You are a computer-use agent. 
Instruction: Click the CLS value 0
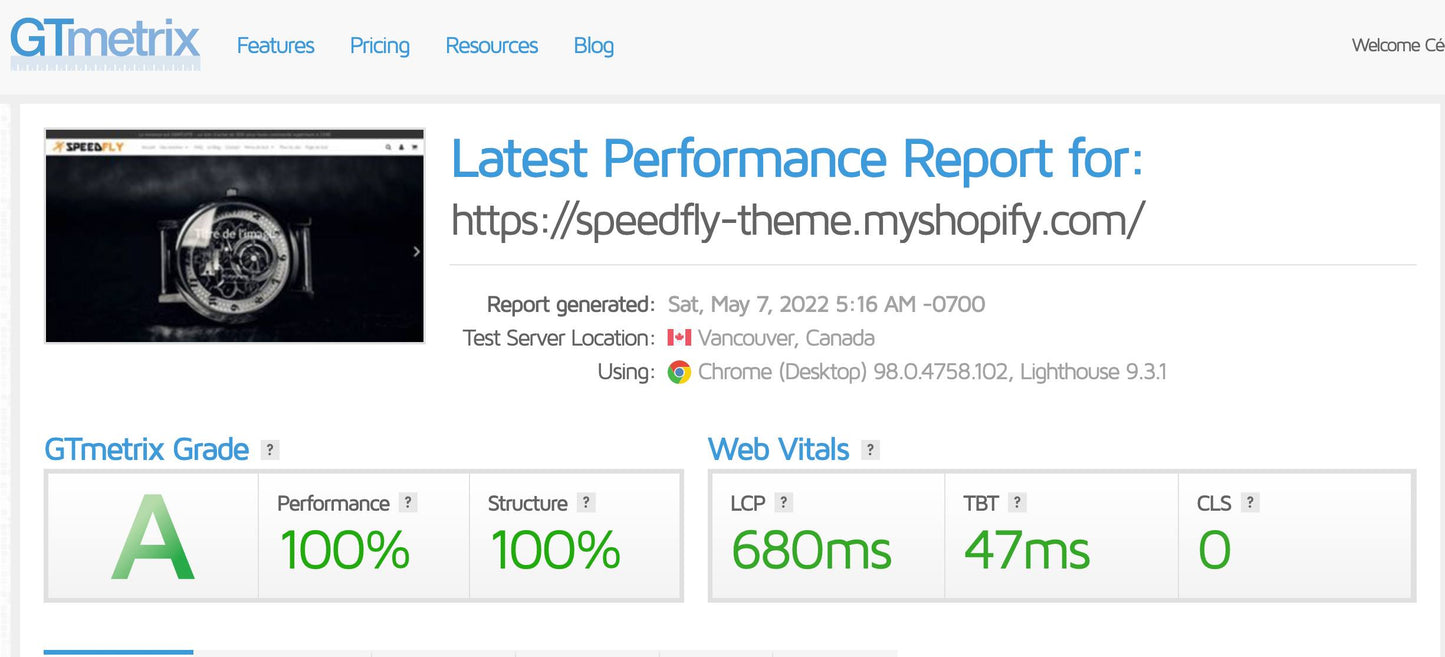pos(1214,550)
